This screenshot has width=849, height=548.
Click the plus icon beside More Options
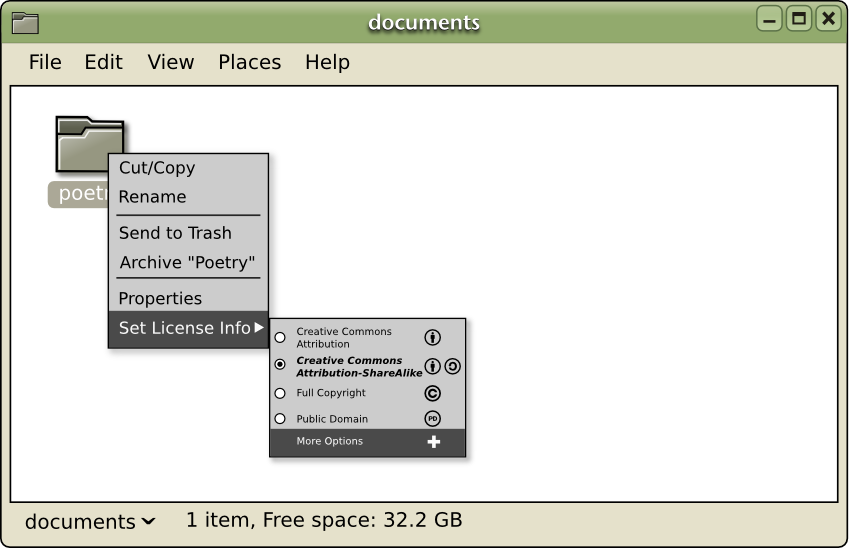434,442
